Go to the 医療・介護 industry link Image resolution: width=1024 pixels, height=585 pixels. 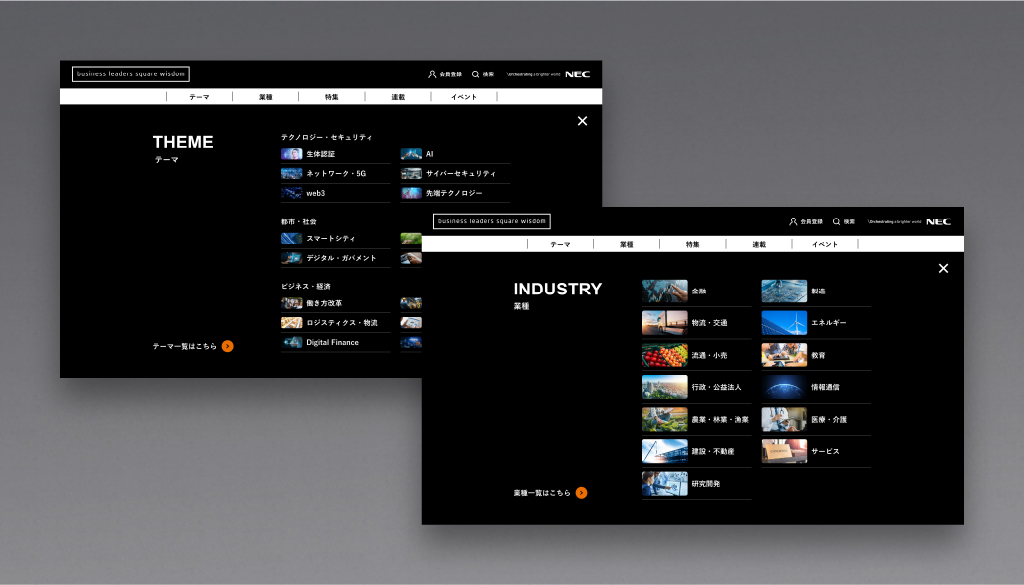(828, 419)
